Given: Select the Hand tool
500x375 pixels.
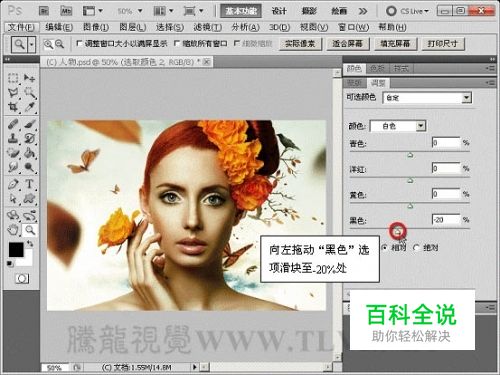Looking at the screenshot, I should 13,230.
